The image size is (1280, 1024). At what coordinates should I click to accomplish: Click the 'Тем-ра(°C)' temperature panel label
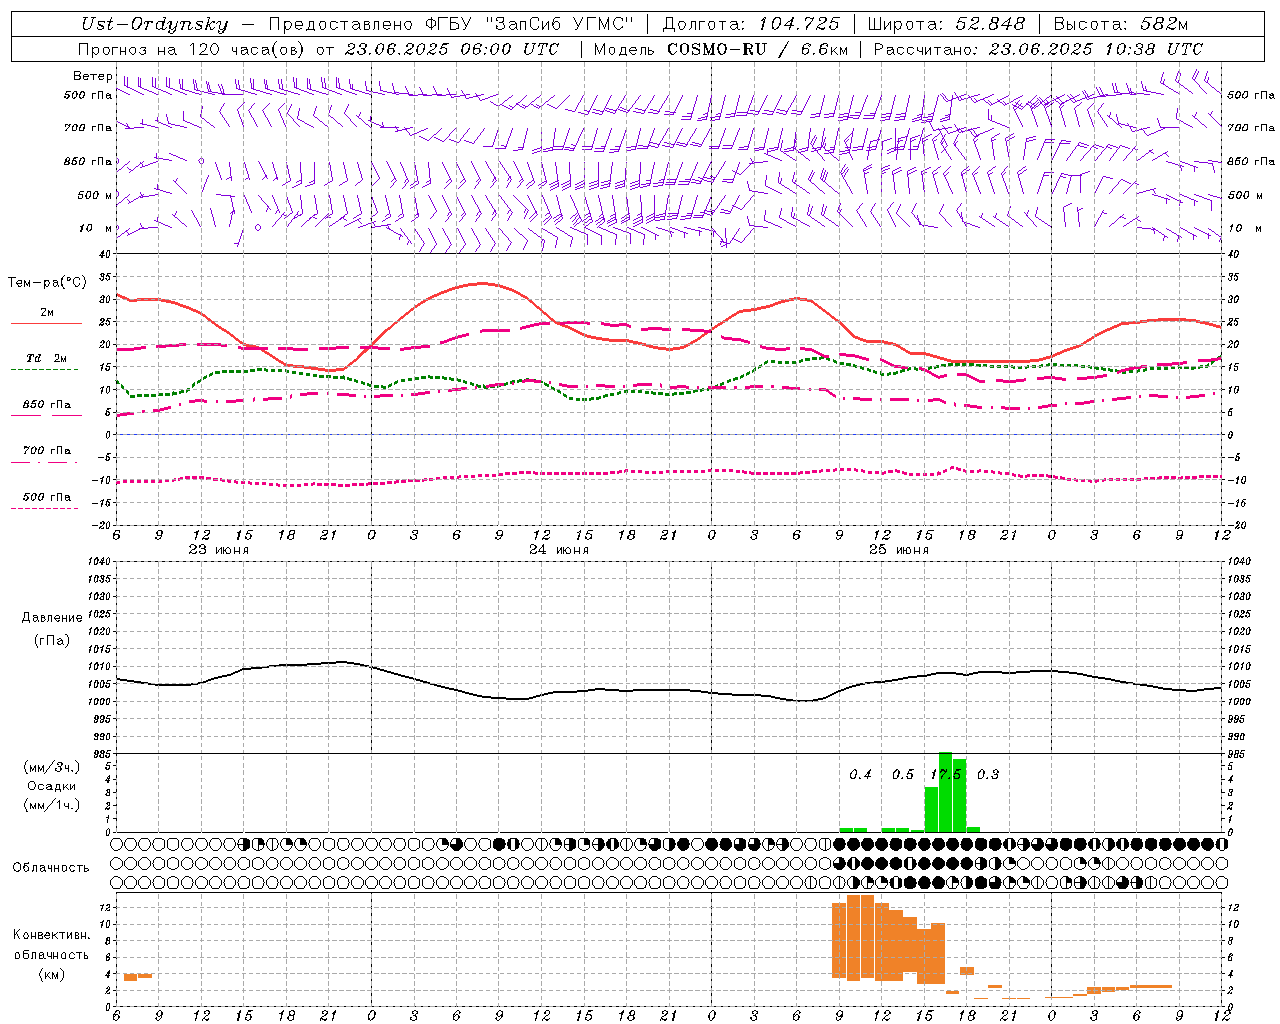tap(47, 283)
